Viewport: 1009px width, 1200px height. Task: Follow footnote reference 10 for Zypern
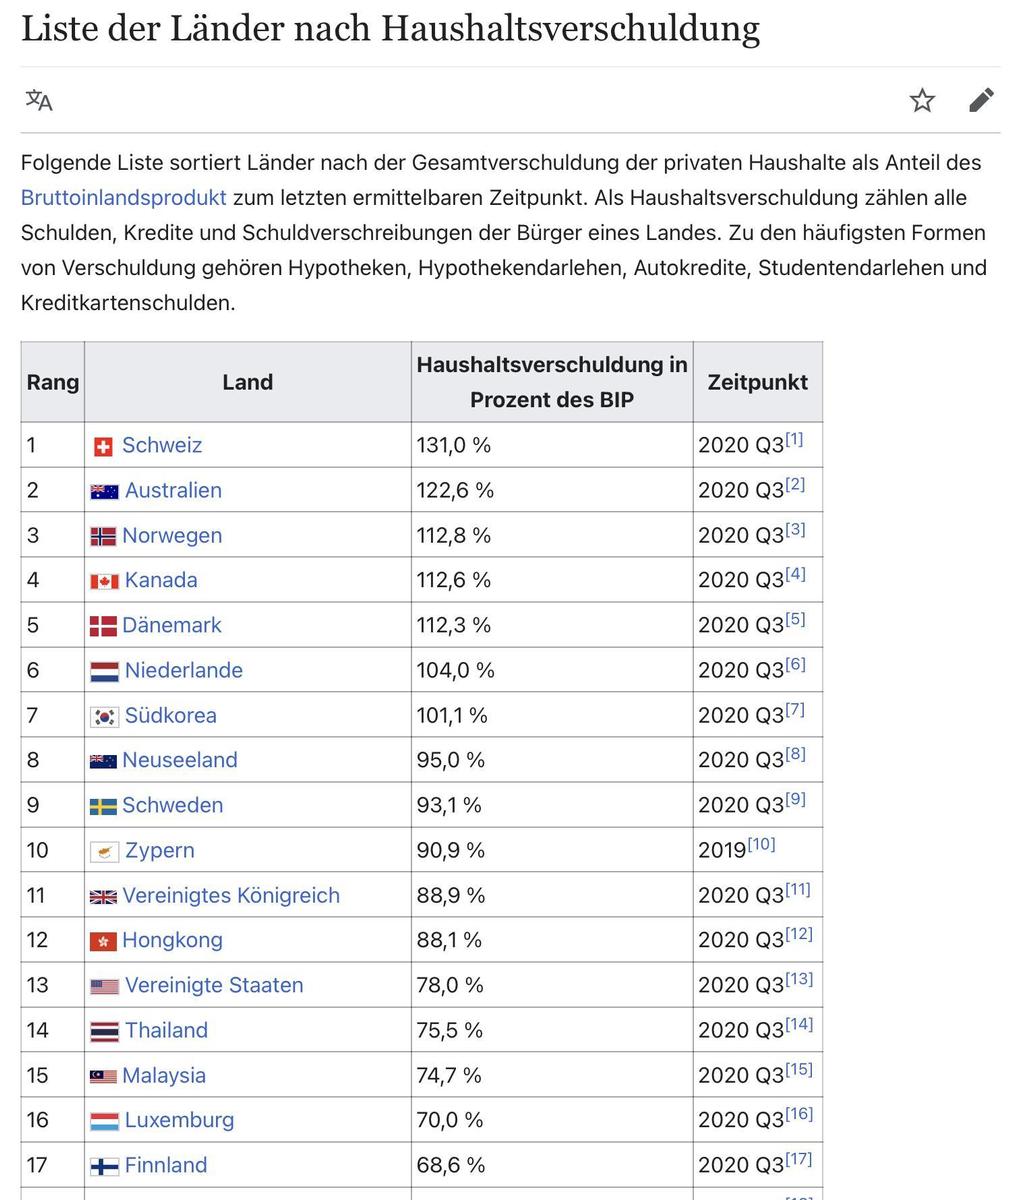point(761,844)
